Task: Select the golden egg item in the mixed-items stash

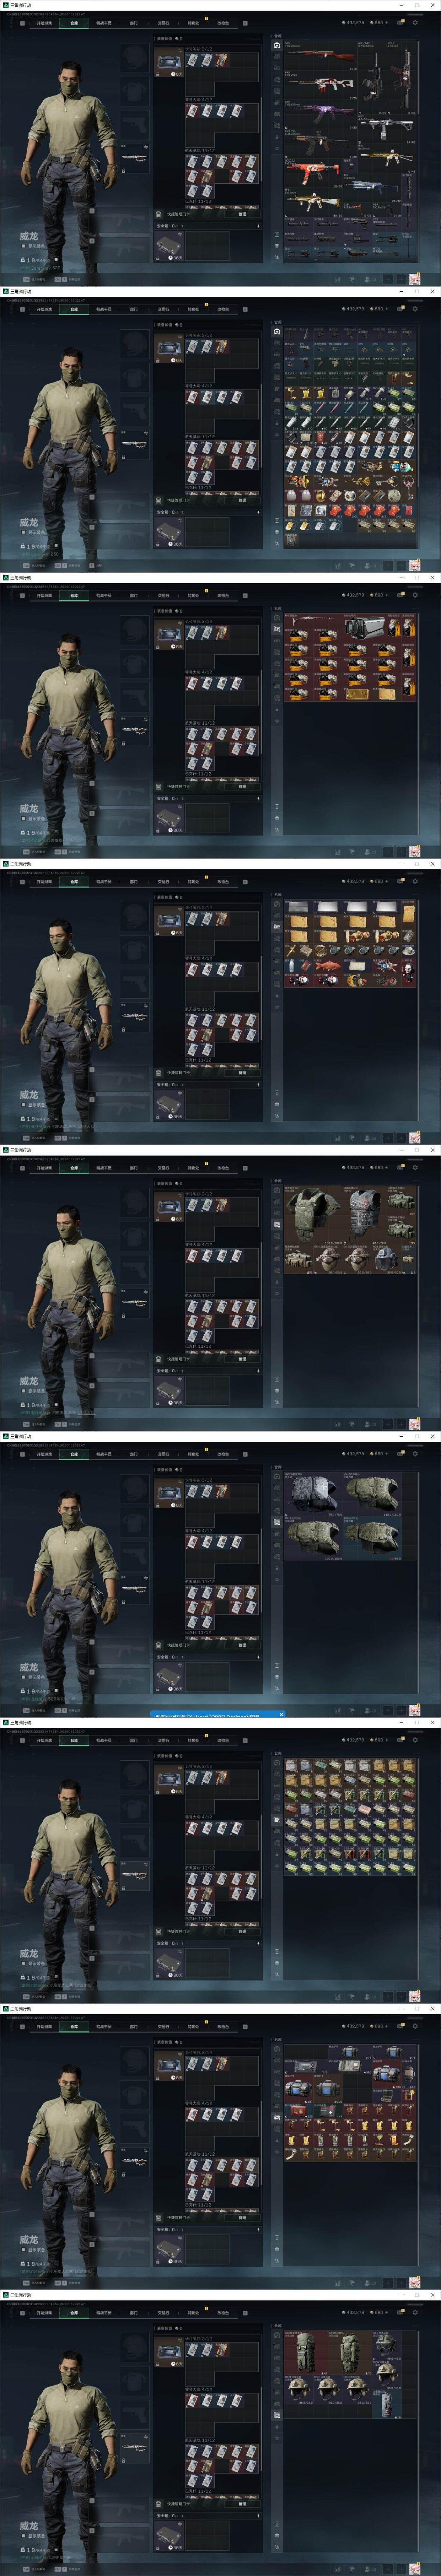Action: coord(320,495)
